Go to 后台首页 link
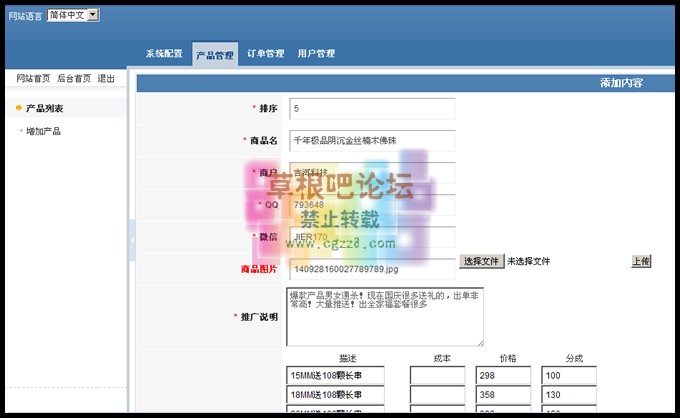This screenshot has height=418, width=680. [74, 78]
